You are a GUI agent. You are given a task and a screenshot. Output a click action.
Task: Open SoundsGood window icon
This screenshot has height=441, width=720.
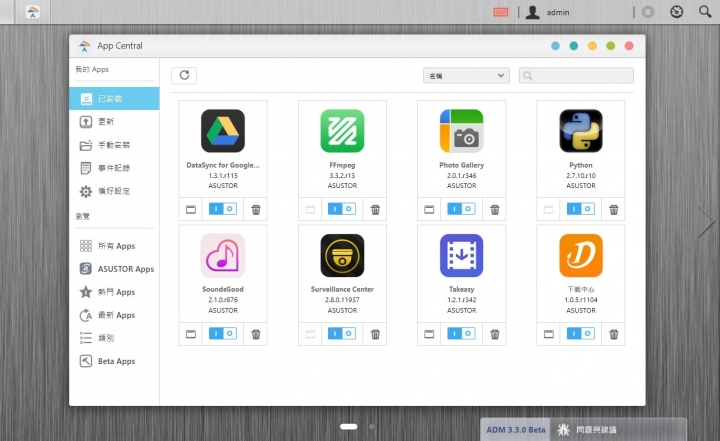click(191, 334)
